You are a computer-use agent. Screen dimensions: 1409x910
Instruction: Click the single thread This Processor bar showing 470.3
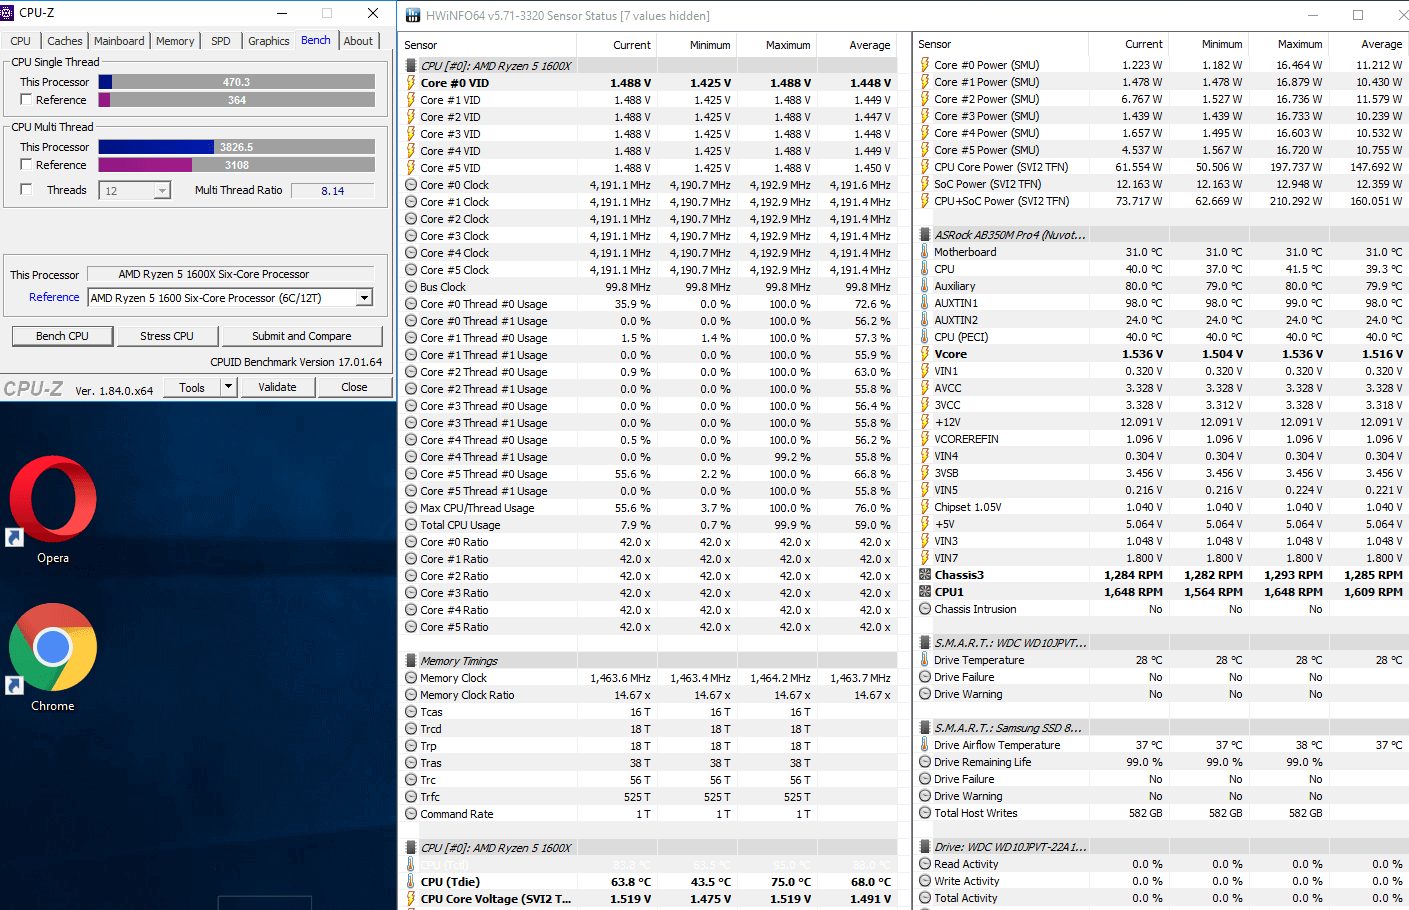[x=237, y=82]
